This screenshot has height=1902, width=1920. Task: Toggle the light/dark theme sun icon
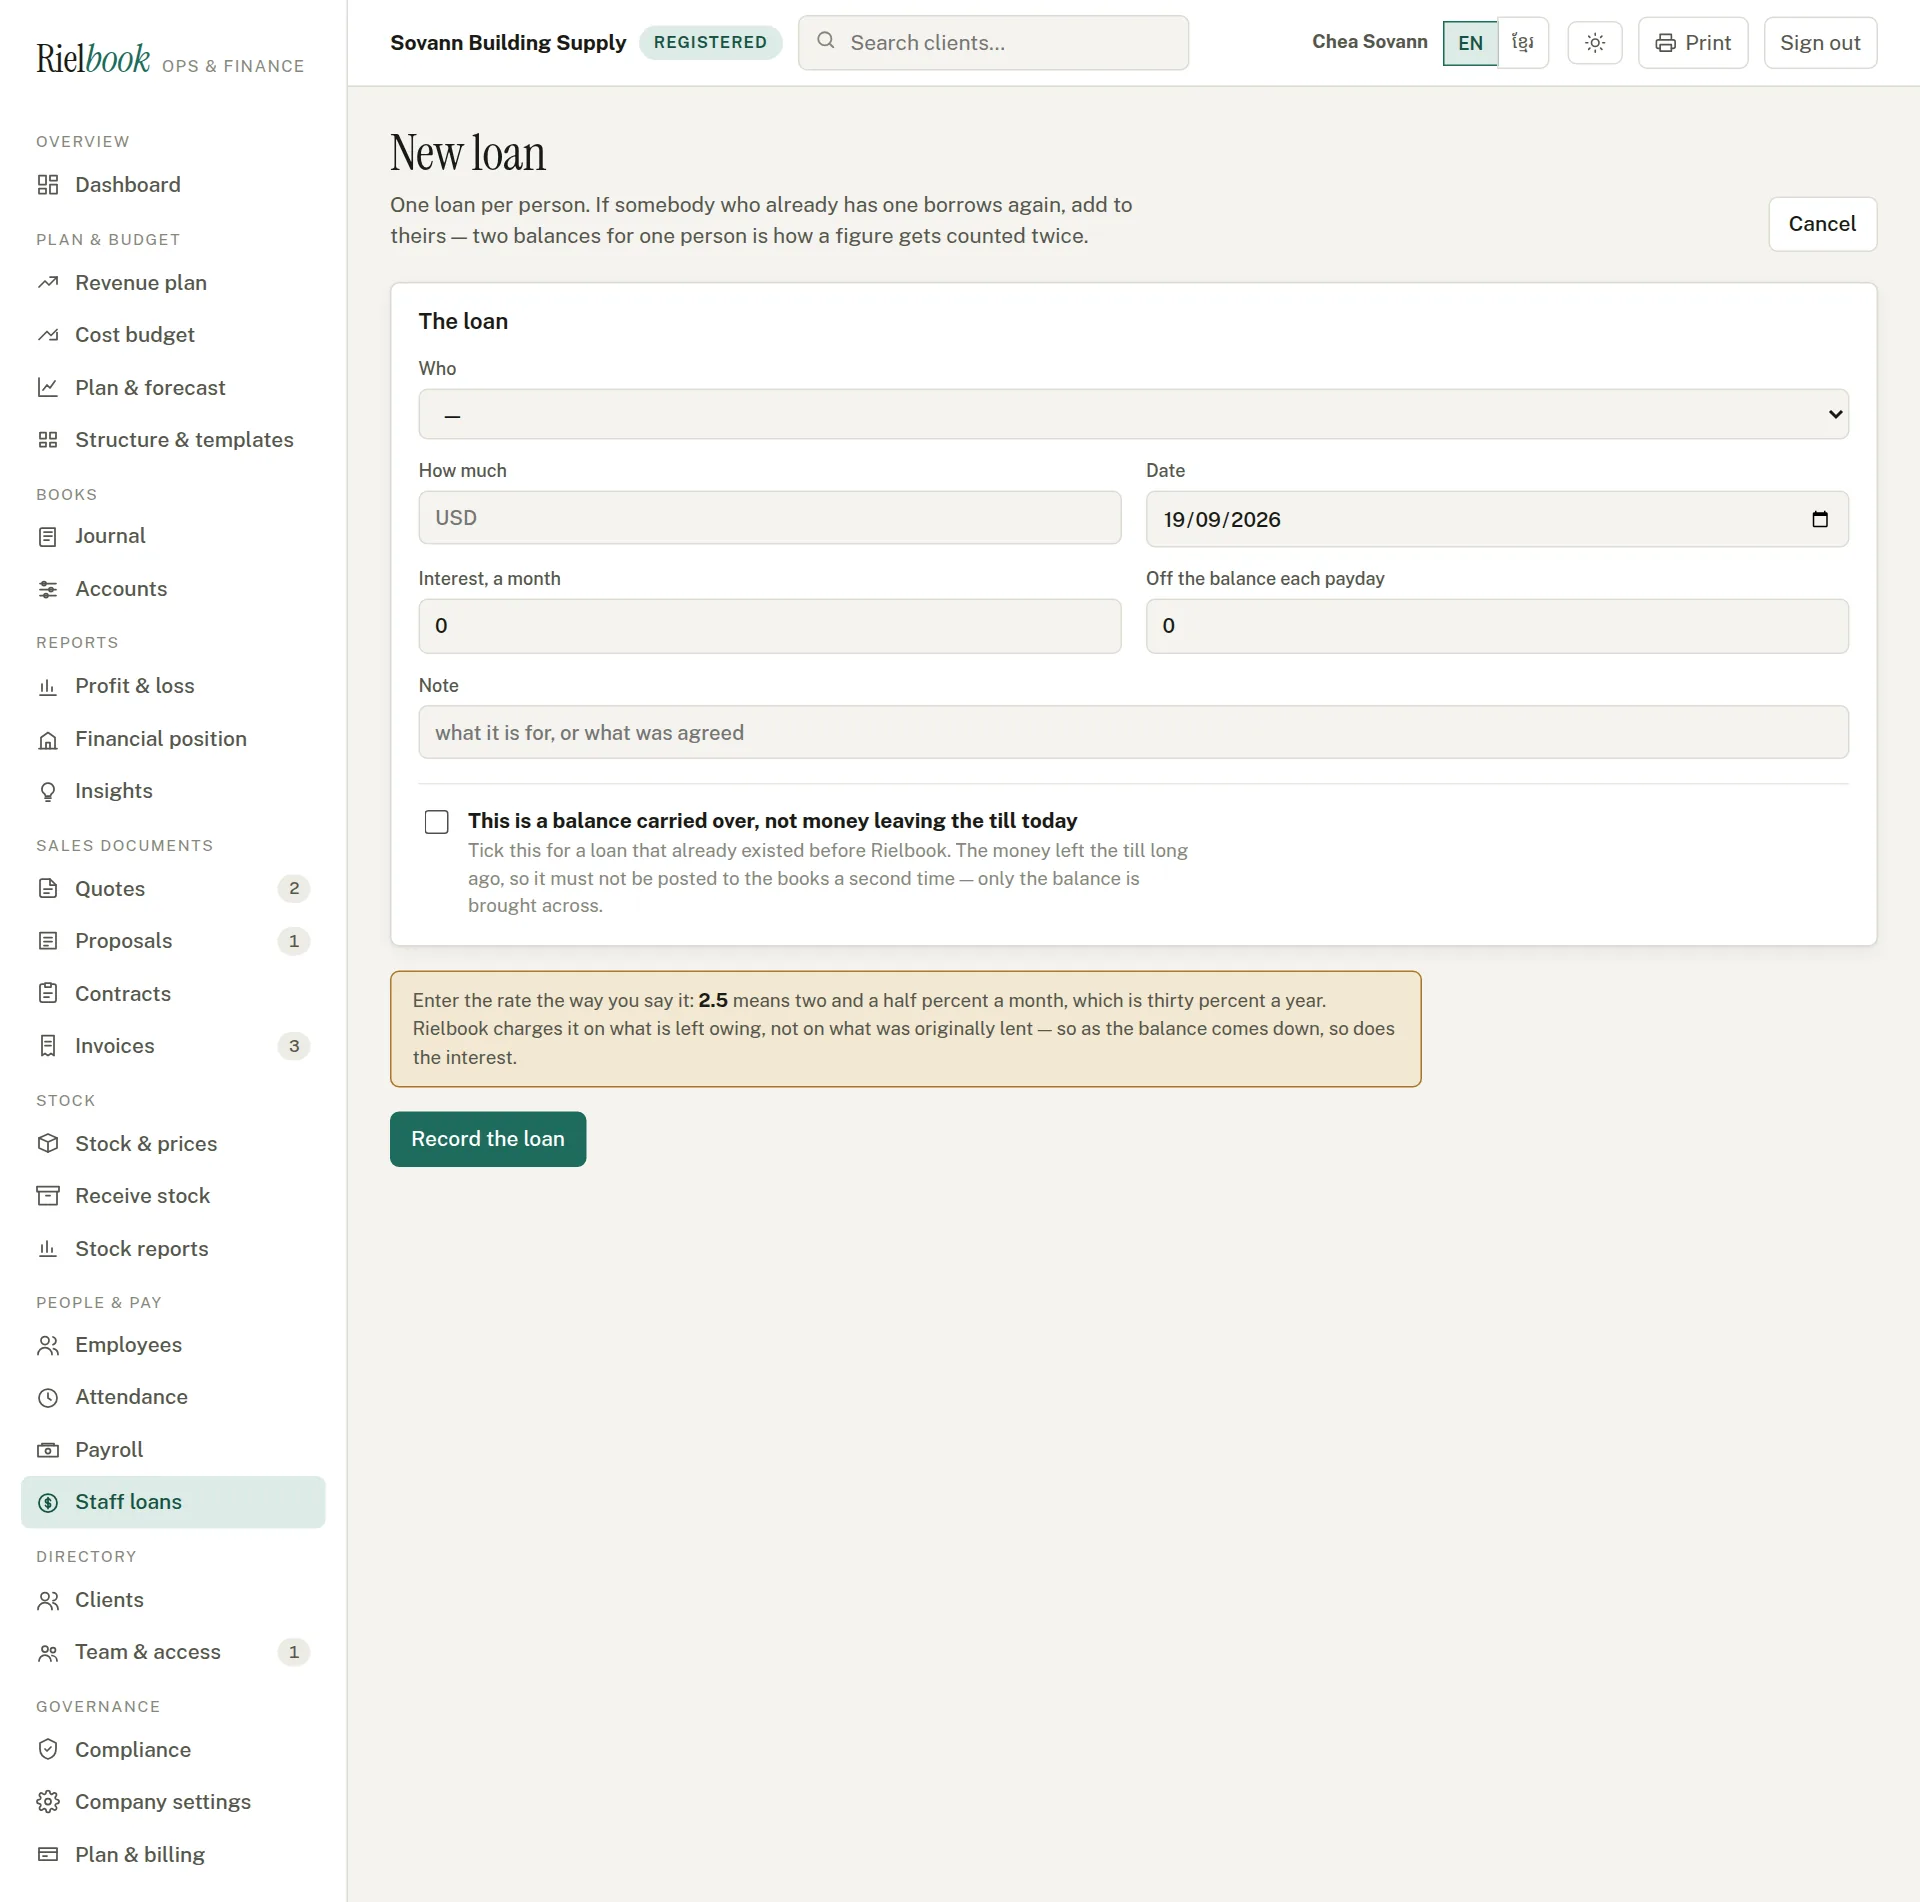click(x=1595, y=43)
